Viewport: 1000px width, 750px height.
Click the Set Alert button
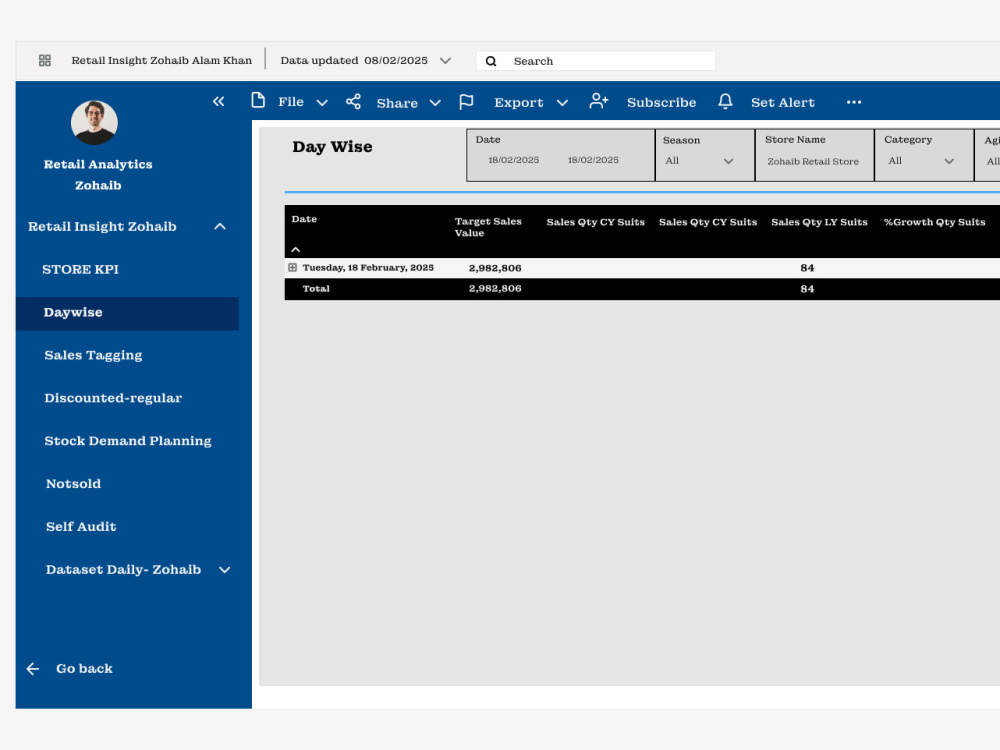[783, 103]
